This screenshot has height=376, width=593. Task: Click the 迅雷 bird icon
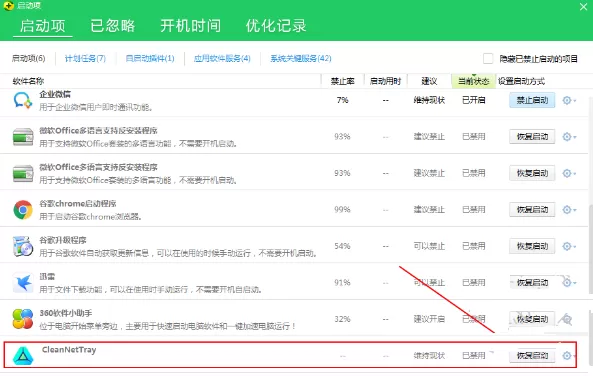click(23, 283)
